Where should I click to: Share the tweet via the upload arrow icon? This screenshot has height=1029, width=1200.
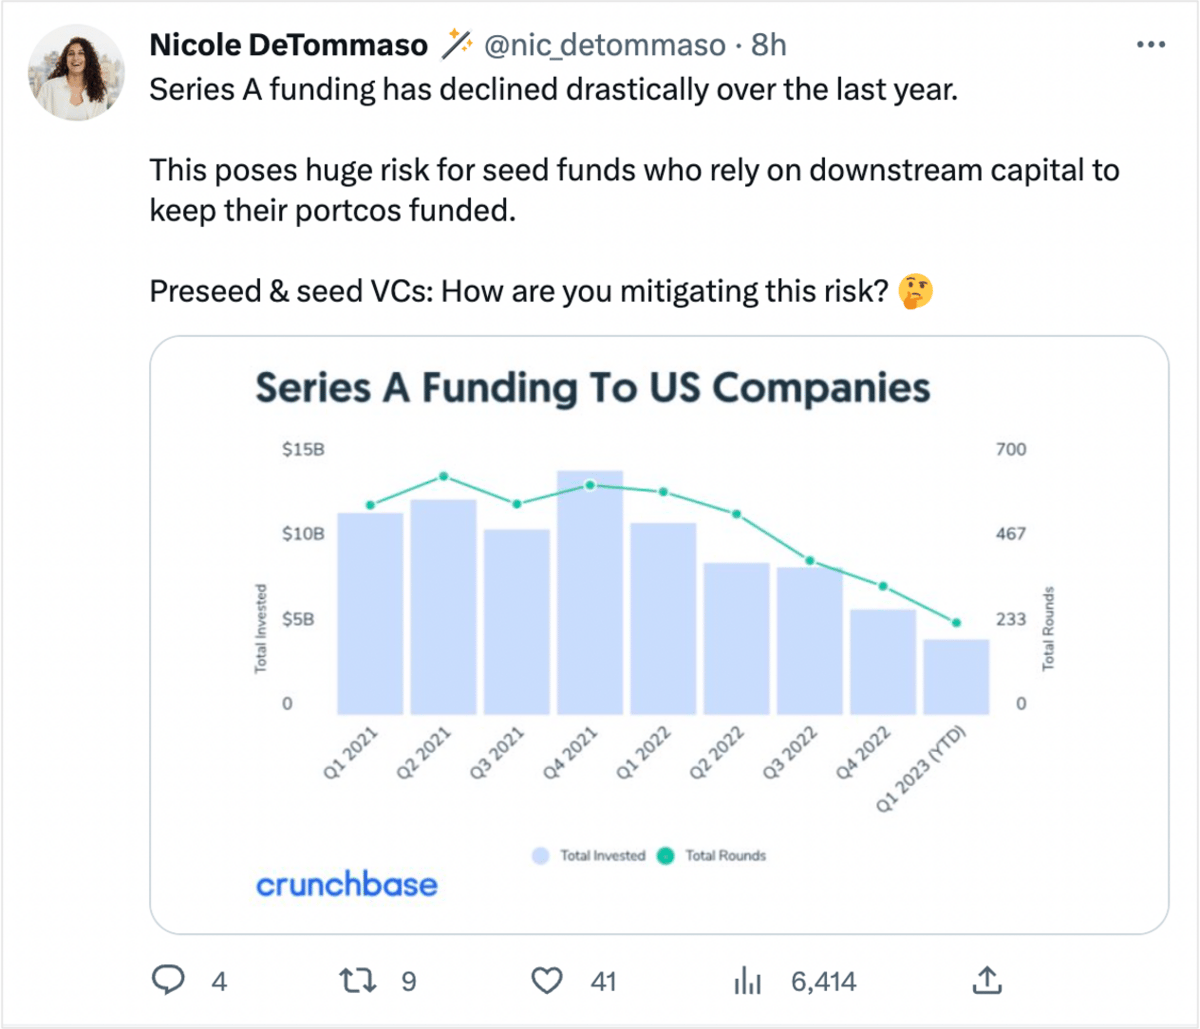click(x=987, y=980)
